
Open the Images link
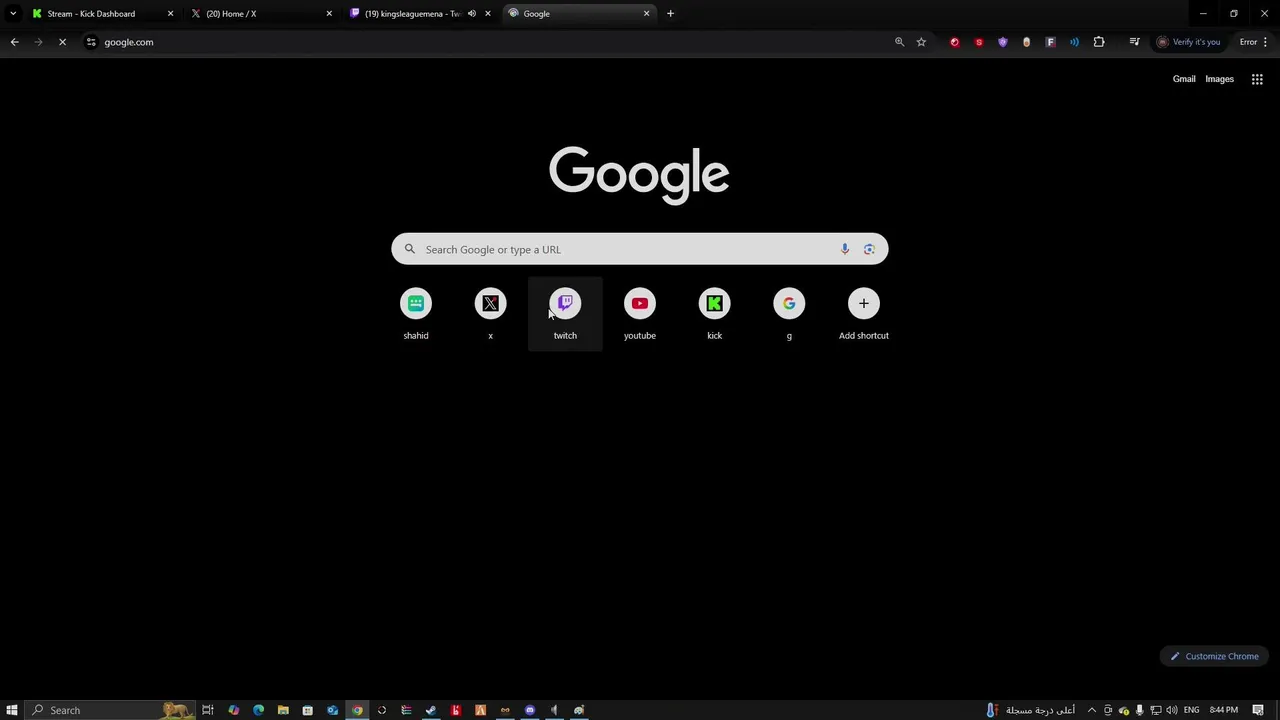1219,79
